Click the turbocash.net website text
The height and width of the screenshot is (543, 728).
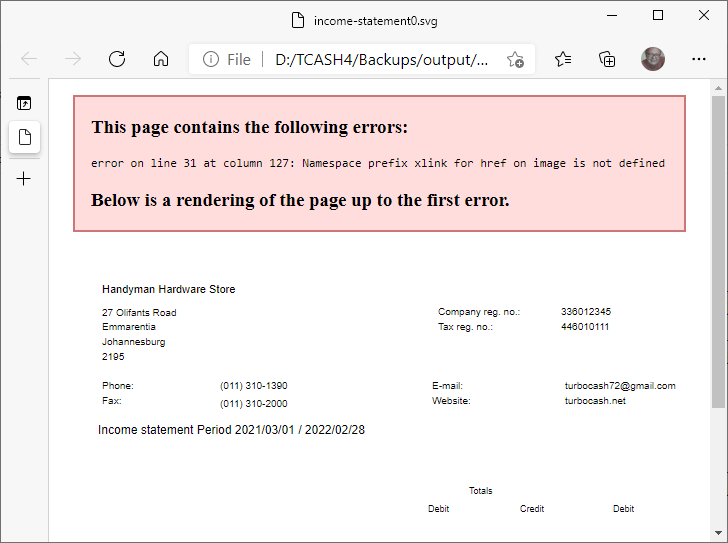coord(594,401)
